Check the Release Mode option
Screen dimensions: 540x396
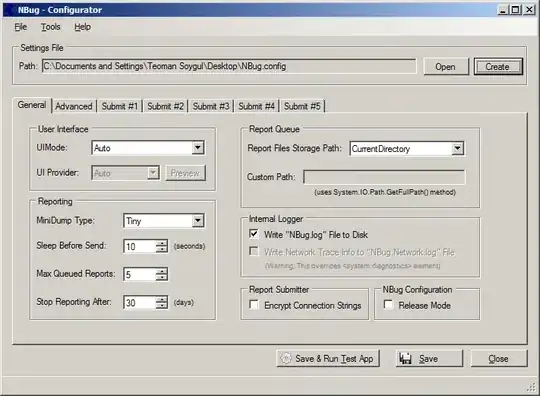click(388, 305)
